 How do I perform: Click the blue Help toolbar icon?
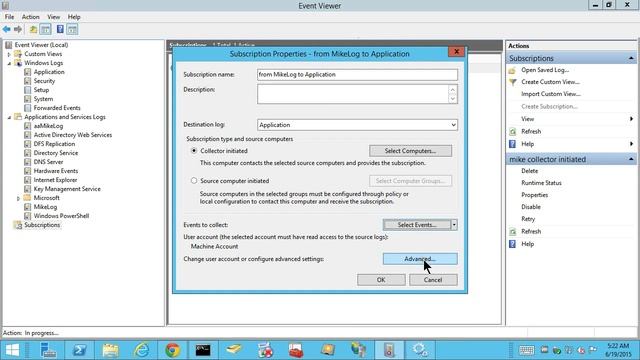click(x=60, y=29)
